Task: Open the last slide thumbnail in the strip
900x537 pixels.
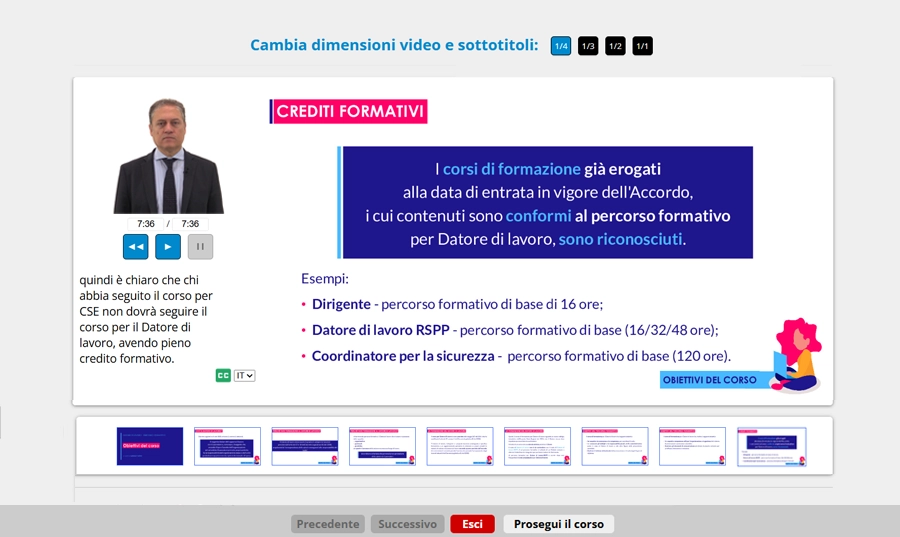Action: click(x=771, y=446)
